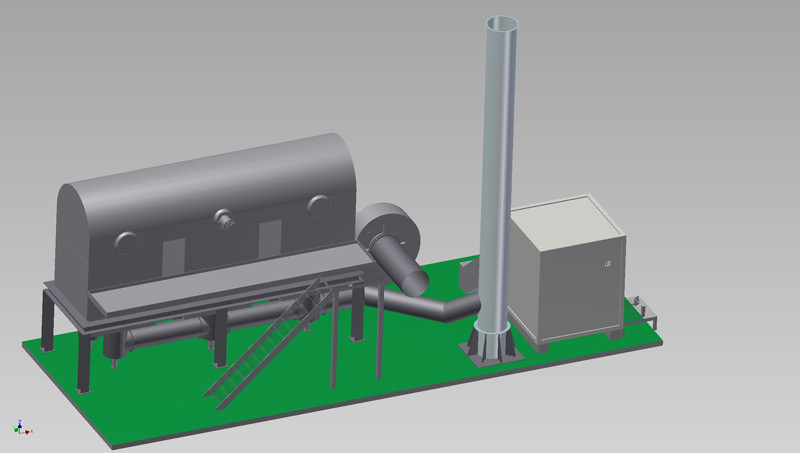Screen dimensions: 800x453
Task: Click the left rectangular door on tank
Action: point(173,254)
